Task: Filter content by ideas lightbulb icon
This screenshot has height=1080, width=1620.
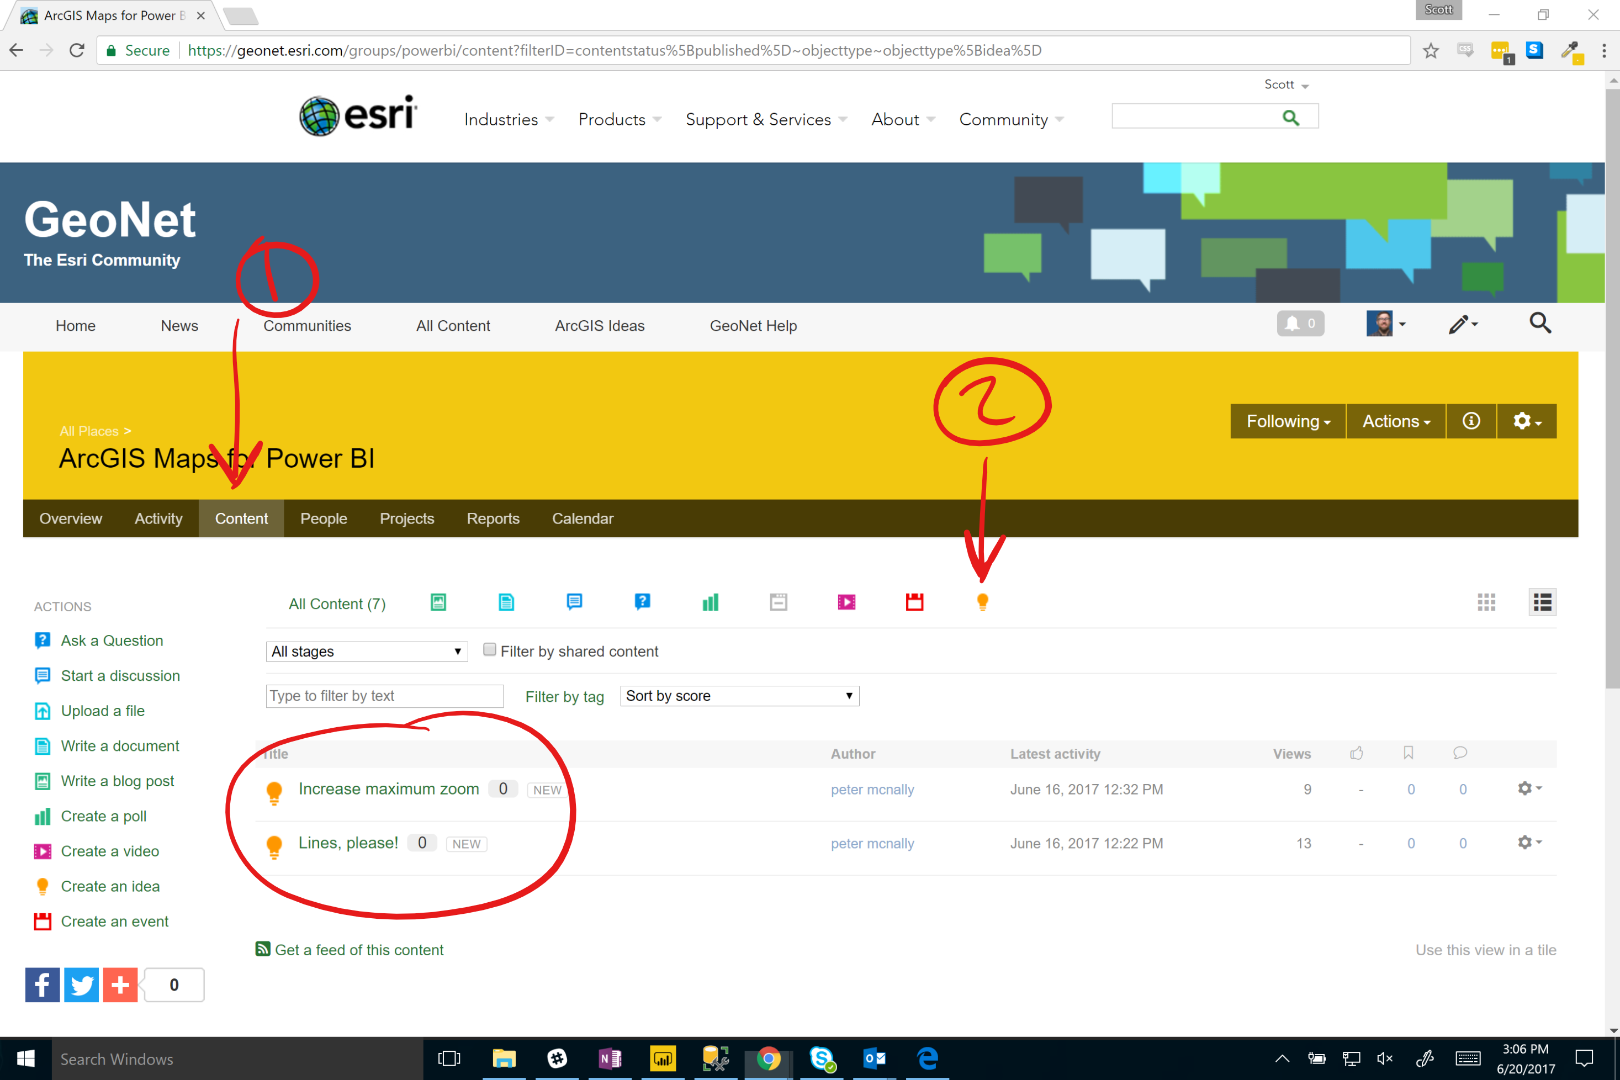Action: pos(982,602)
